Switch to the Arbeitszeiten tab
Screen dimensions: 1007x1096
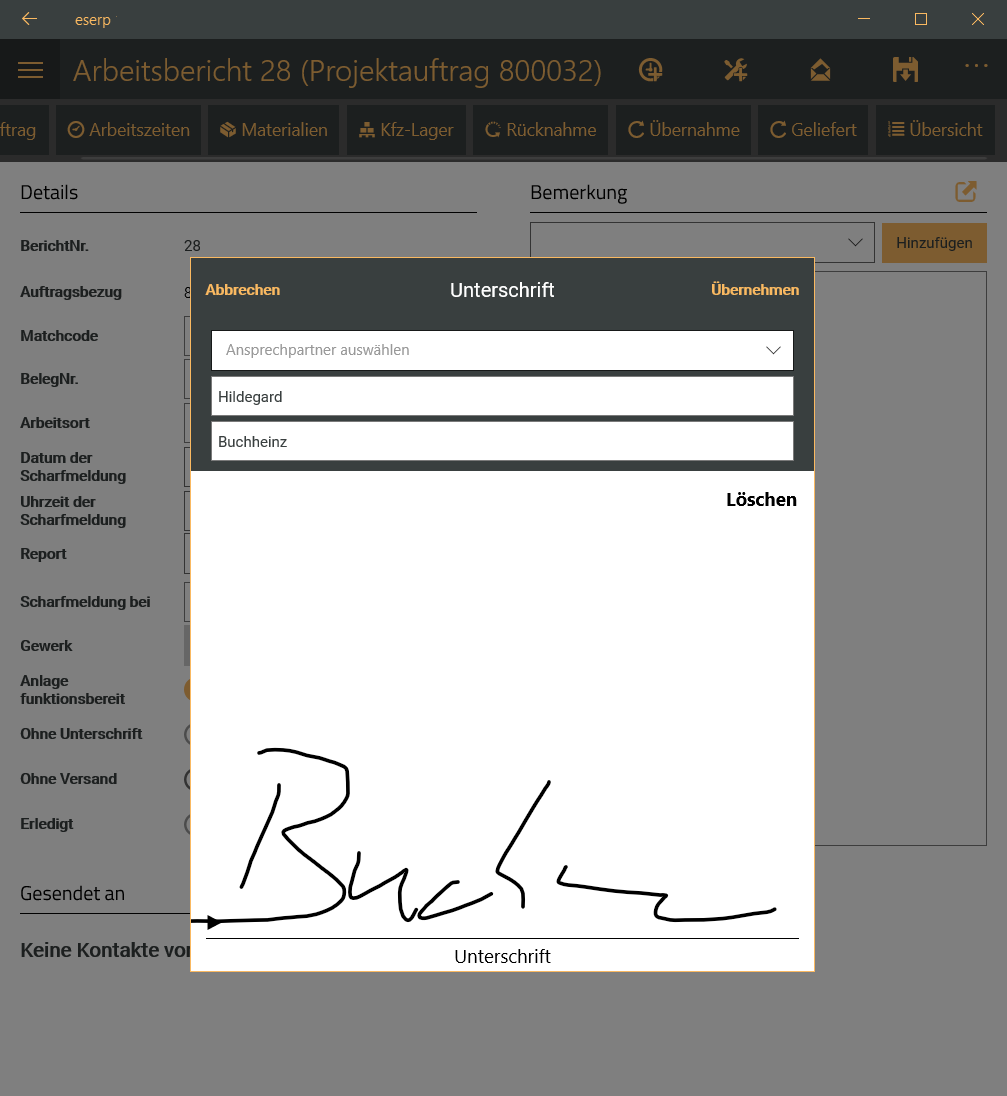(x=129, y=130)
